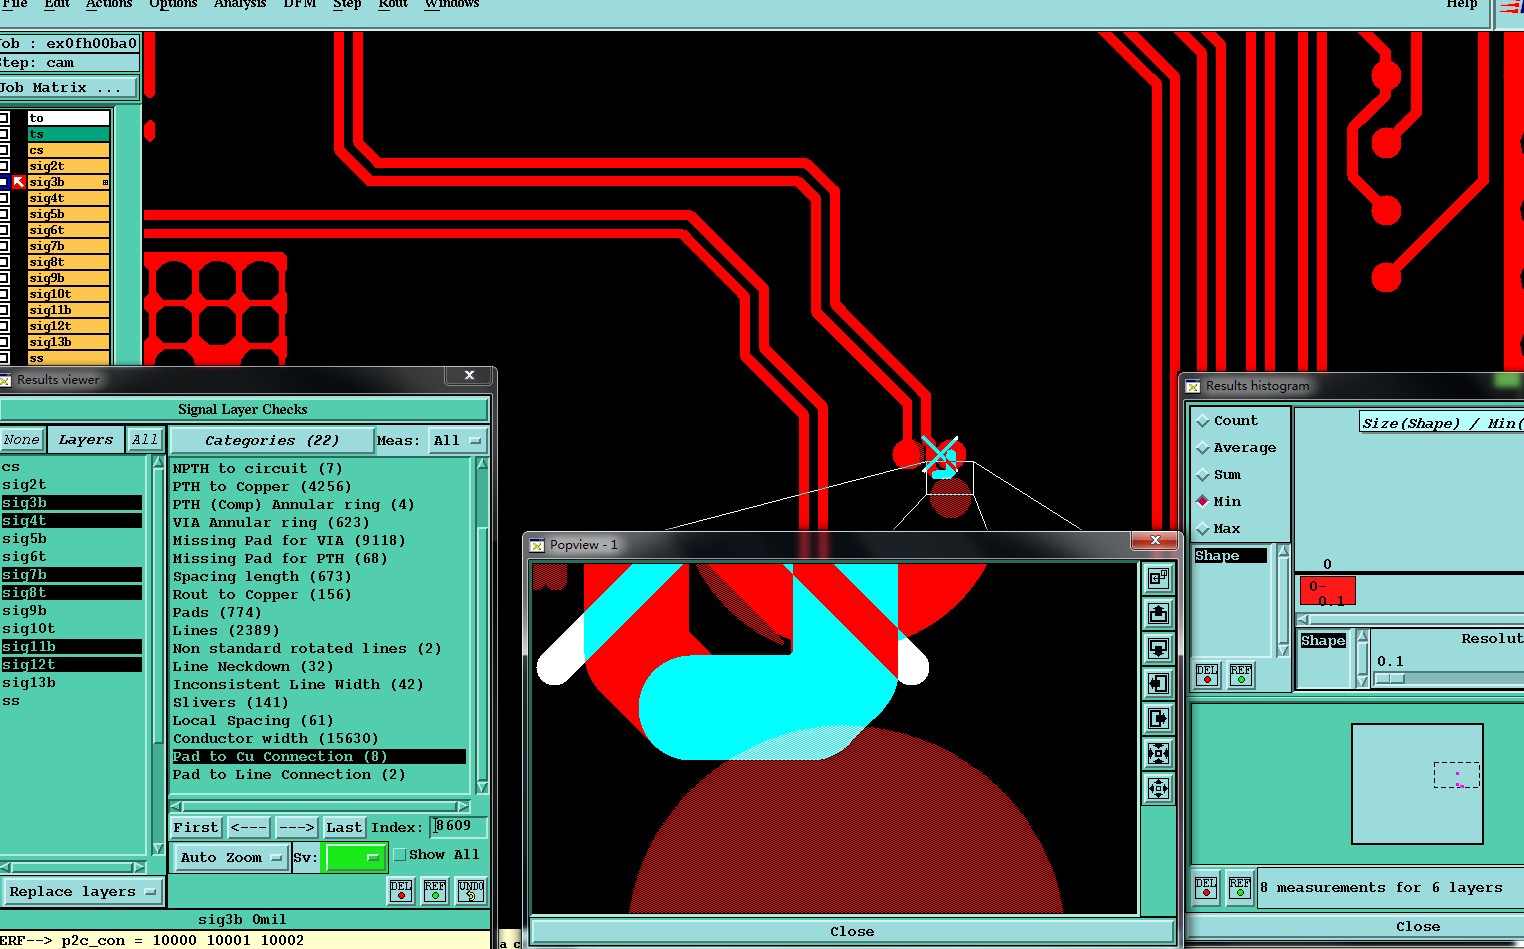Image resolution: width=1524 pixels, height=949 pixels.
Task: Click small grid marker on sig3b row
Action: pos(105,182)
